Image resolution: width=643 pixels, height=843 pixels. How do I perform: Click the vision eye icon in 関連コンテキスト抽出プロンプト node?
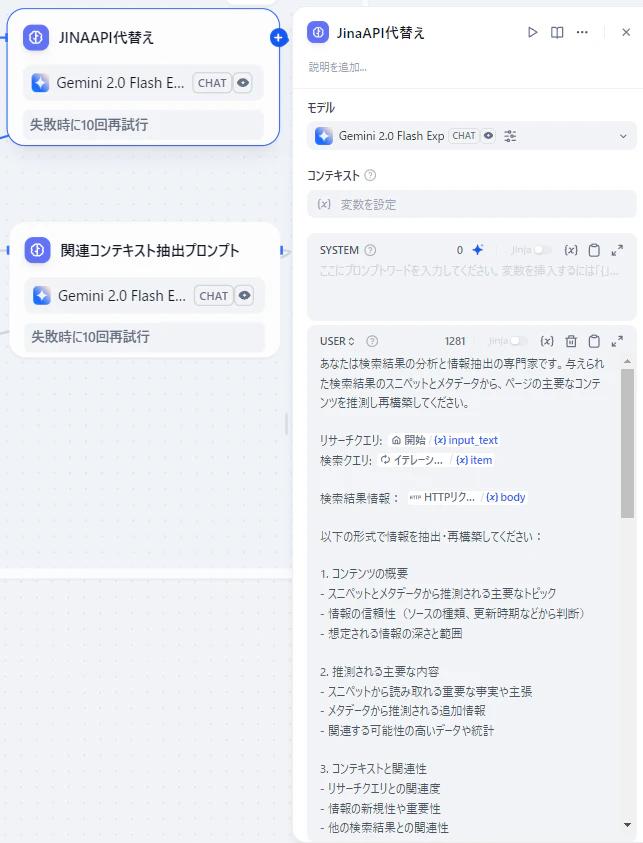click(x=244, y=296)
